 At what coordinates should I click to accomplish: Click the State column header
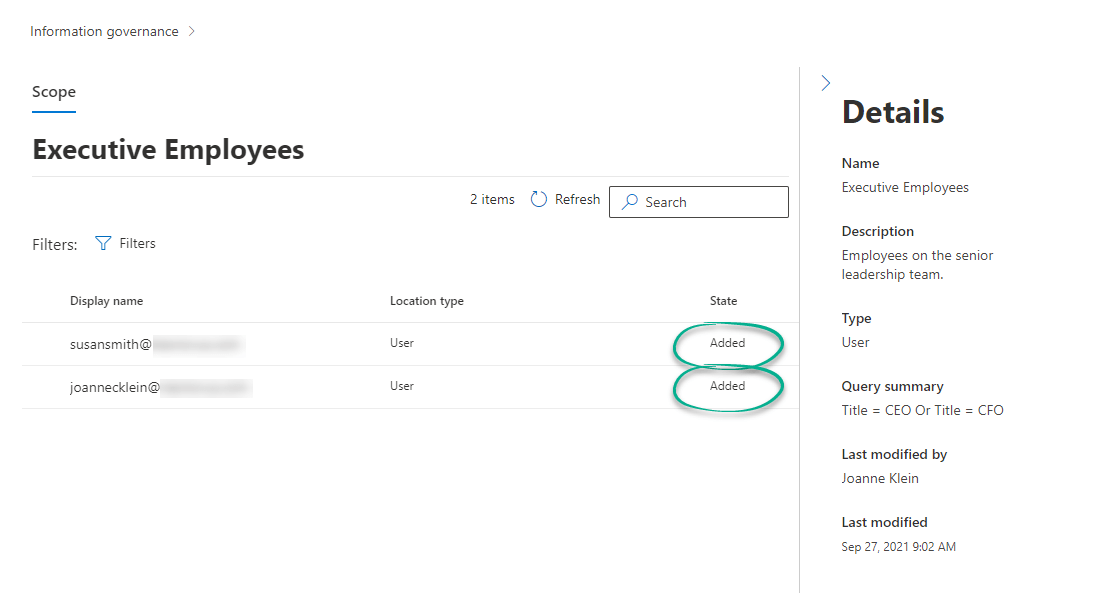click(723, 300)
